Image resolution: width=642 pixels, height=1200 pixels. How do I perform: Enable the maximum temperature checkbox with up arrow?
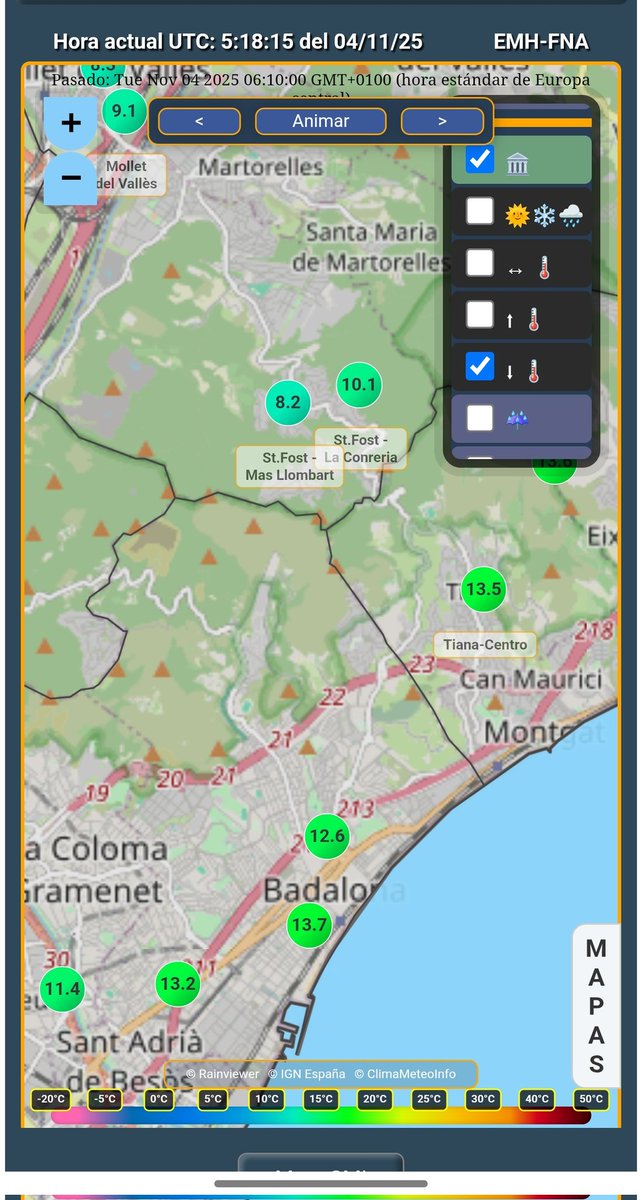480,315
